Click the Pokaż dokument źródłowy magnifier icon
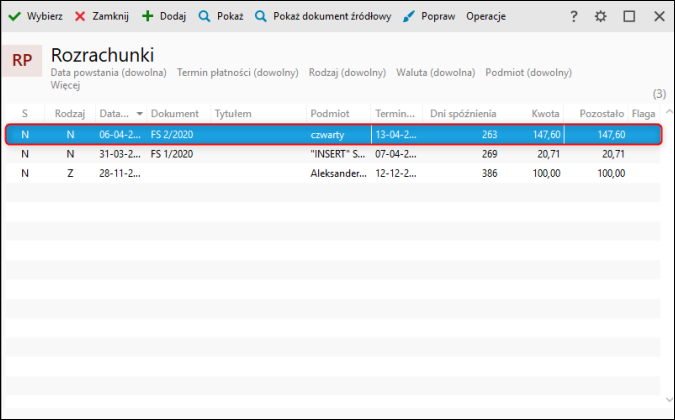 [x=260, y=16]
